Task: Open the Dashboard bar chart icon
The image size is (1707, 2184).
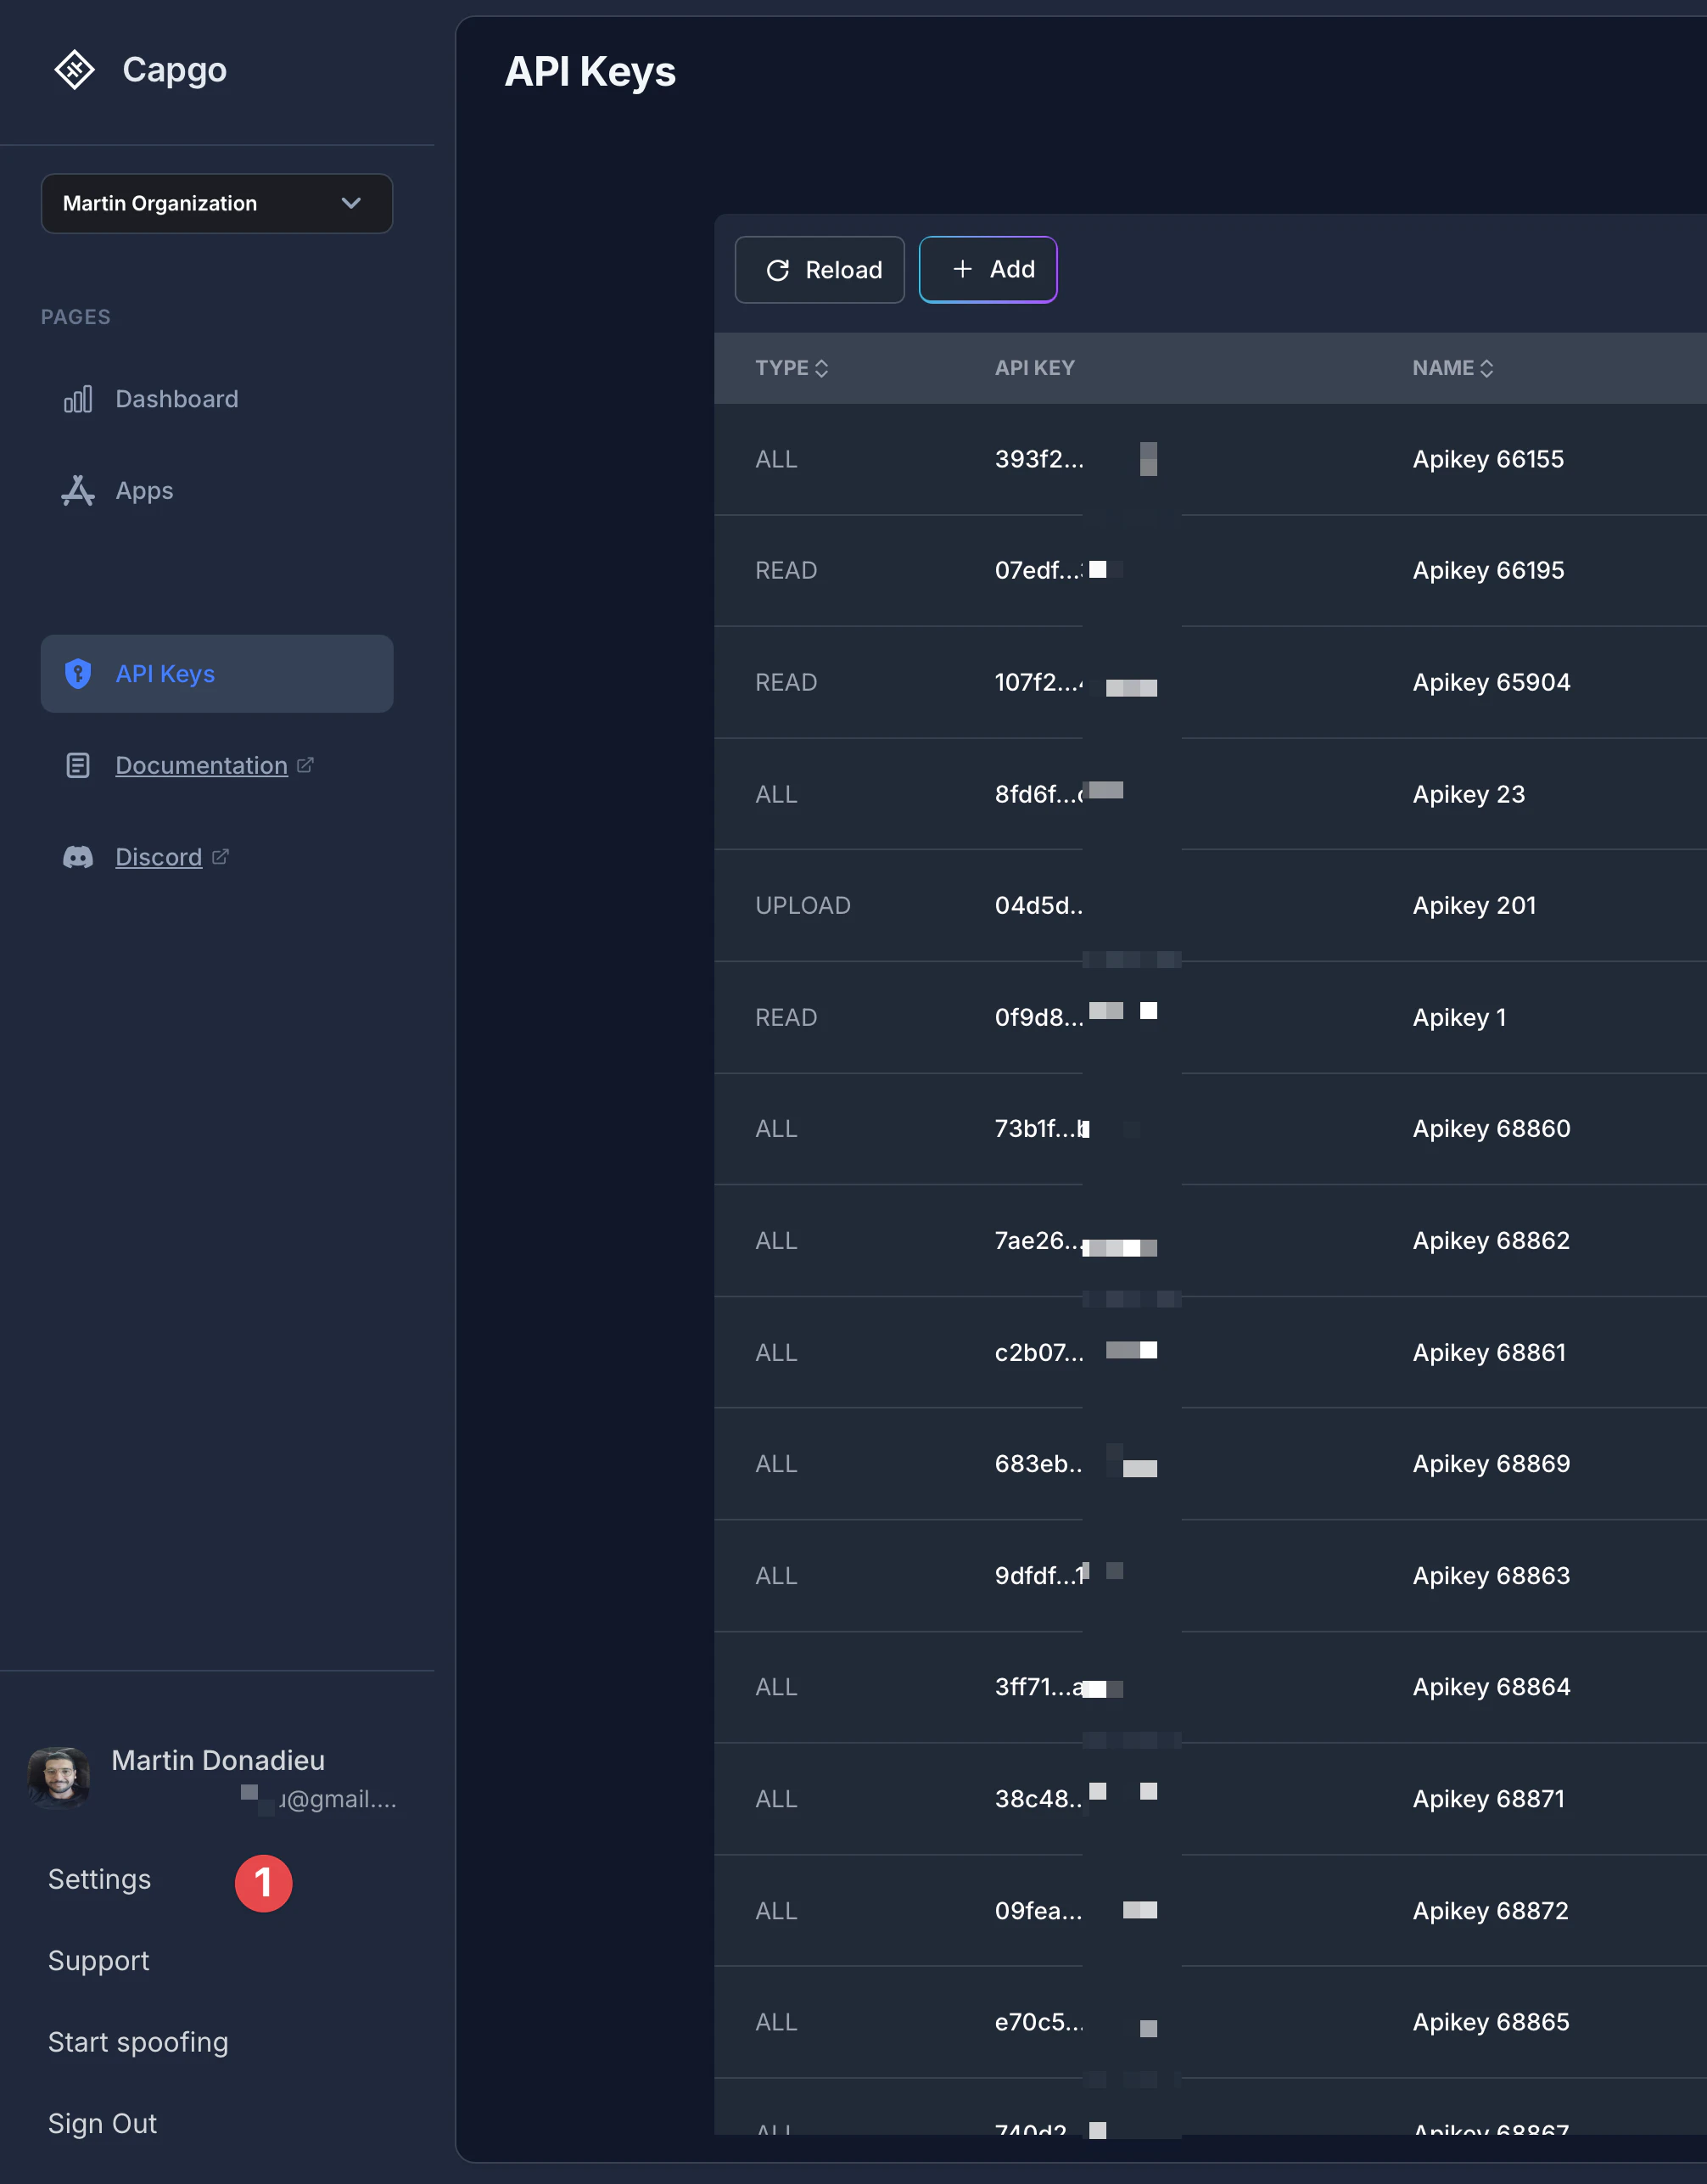Action: pos(78,399)
